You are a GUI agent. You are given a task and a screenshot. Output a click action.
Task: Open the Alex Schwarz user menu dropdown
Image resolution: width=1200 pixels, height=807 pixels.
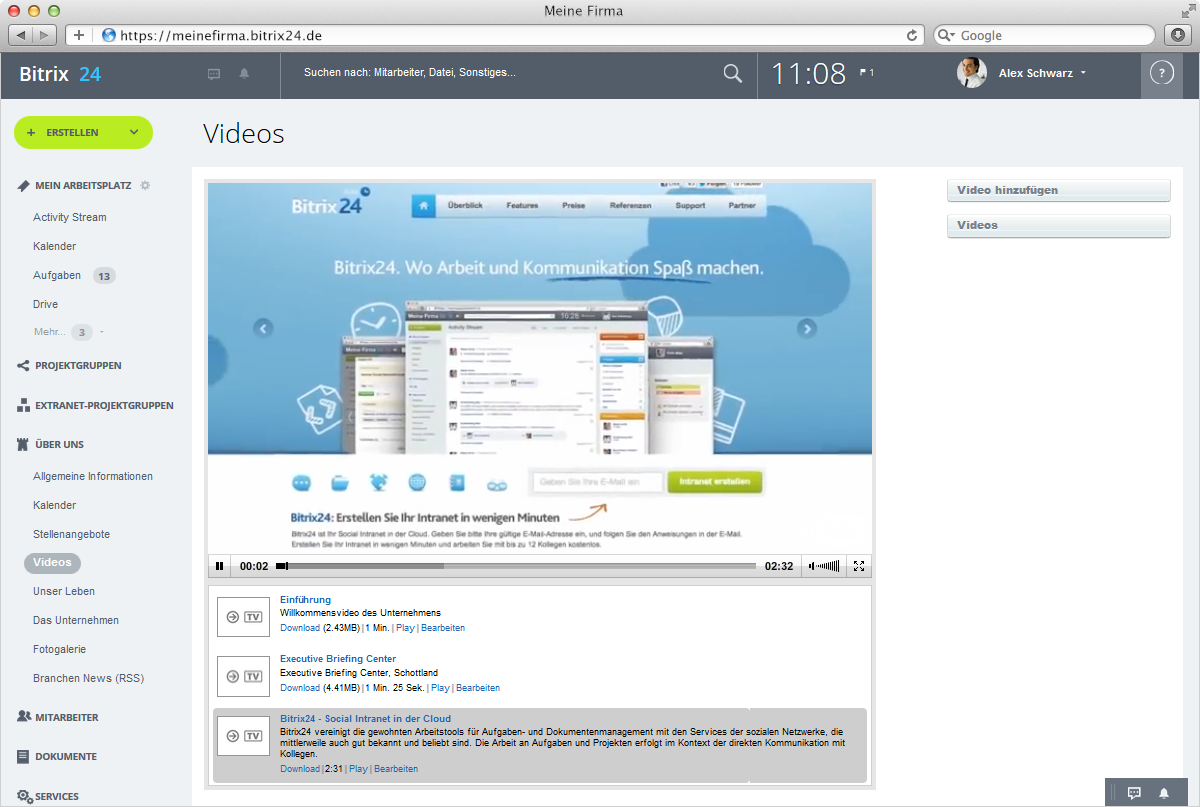pos(1084,73)
